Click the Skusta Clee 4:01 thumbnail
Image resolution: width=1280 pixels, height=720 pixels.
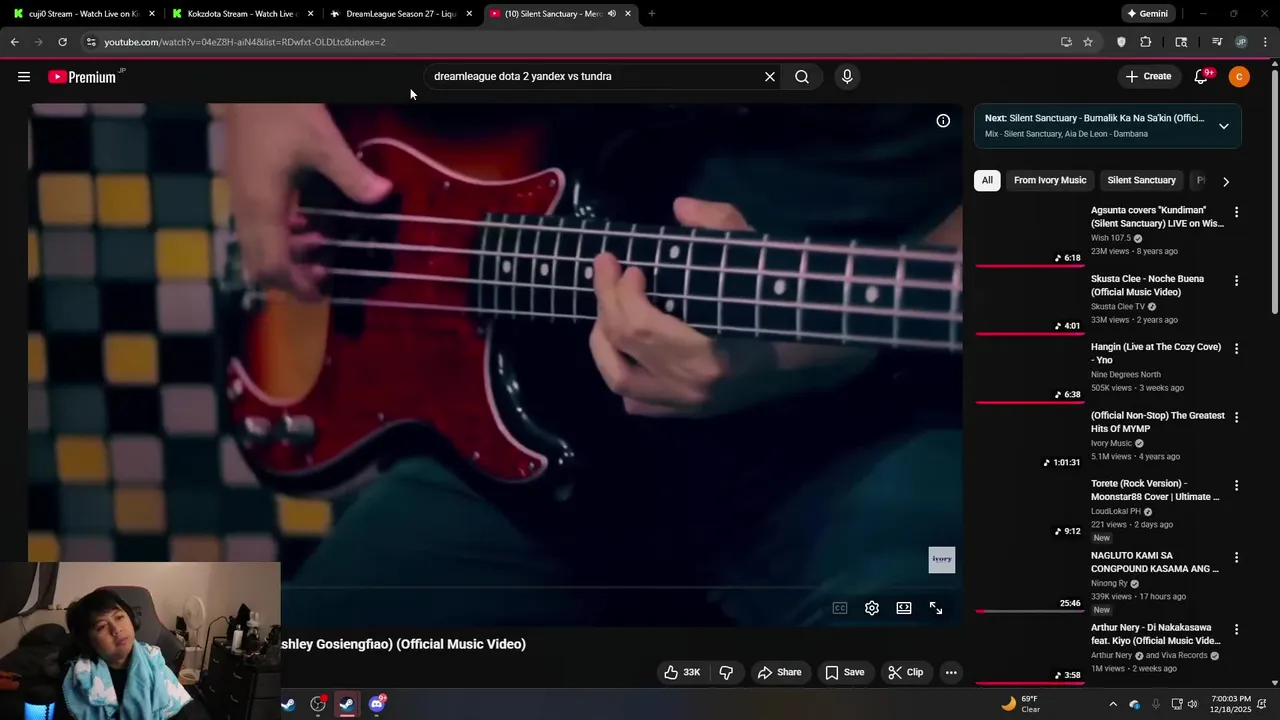pos(1030,303)
